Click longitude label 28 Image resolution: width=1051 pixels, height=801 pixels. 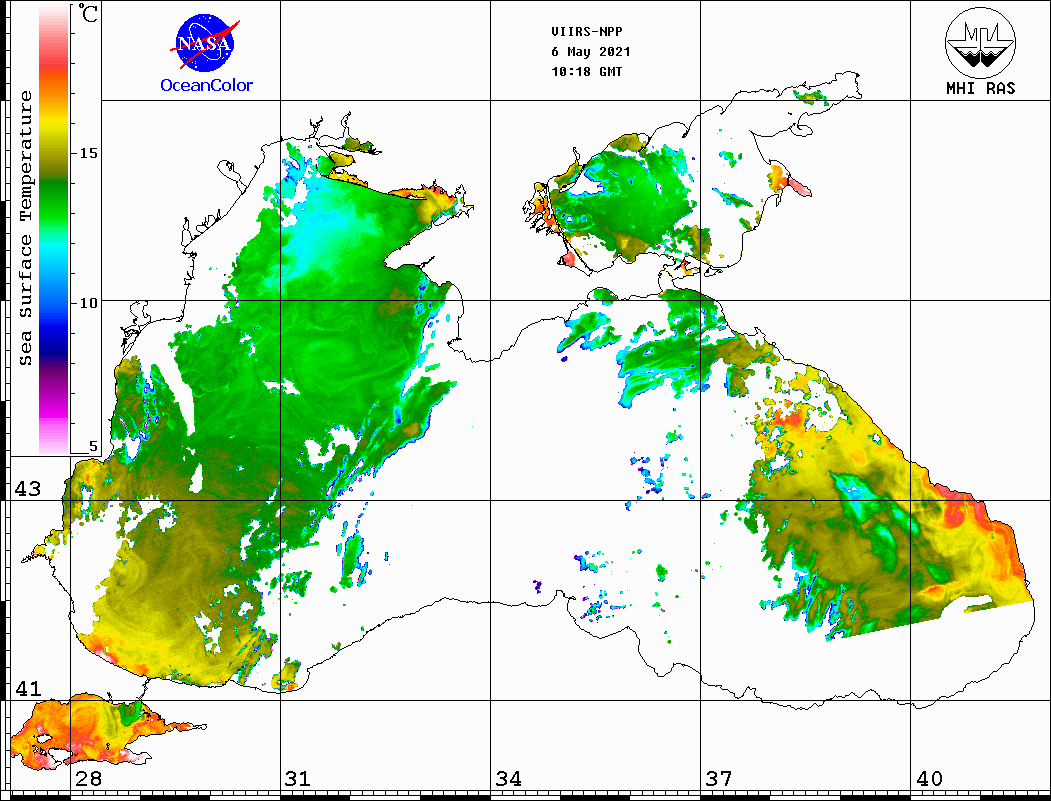(x=88, y=779)
